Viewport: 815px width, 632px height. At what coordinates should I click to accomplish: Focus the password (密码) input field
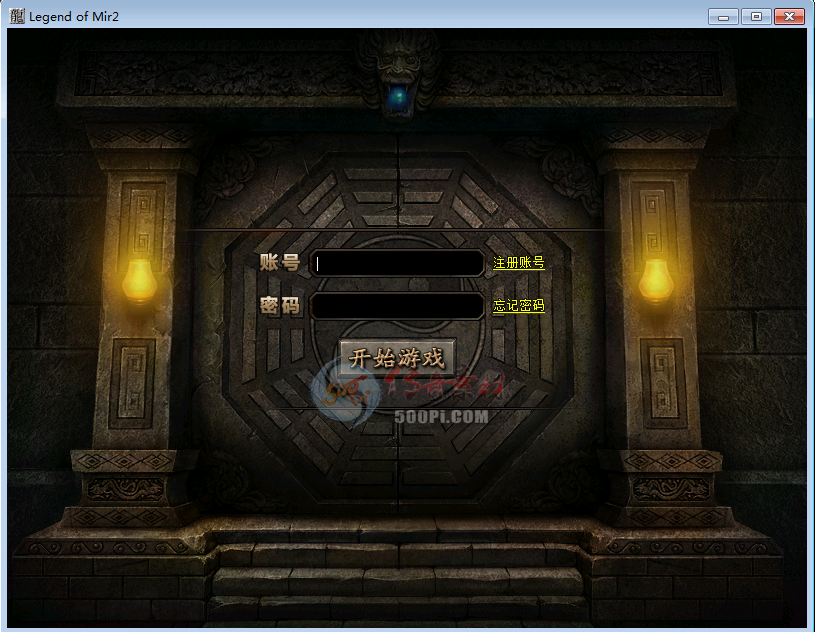point(398,306)
